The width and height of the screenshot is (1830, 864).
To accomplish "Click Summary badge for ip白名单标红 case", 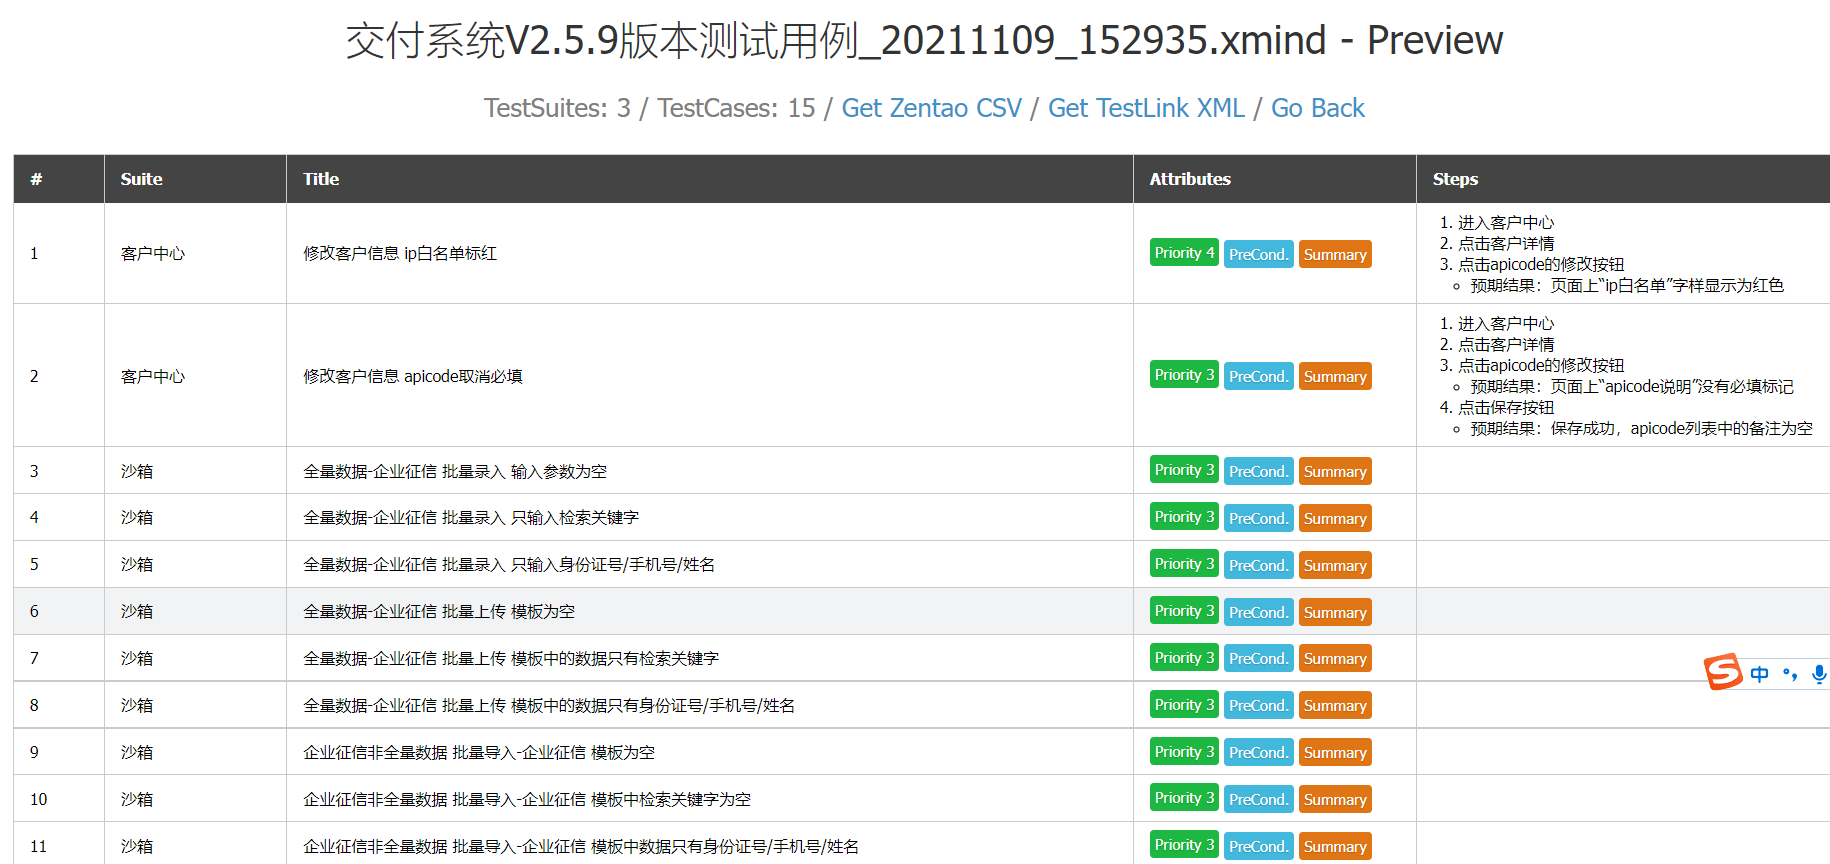I will (x=1335, y=254).
